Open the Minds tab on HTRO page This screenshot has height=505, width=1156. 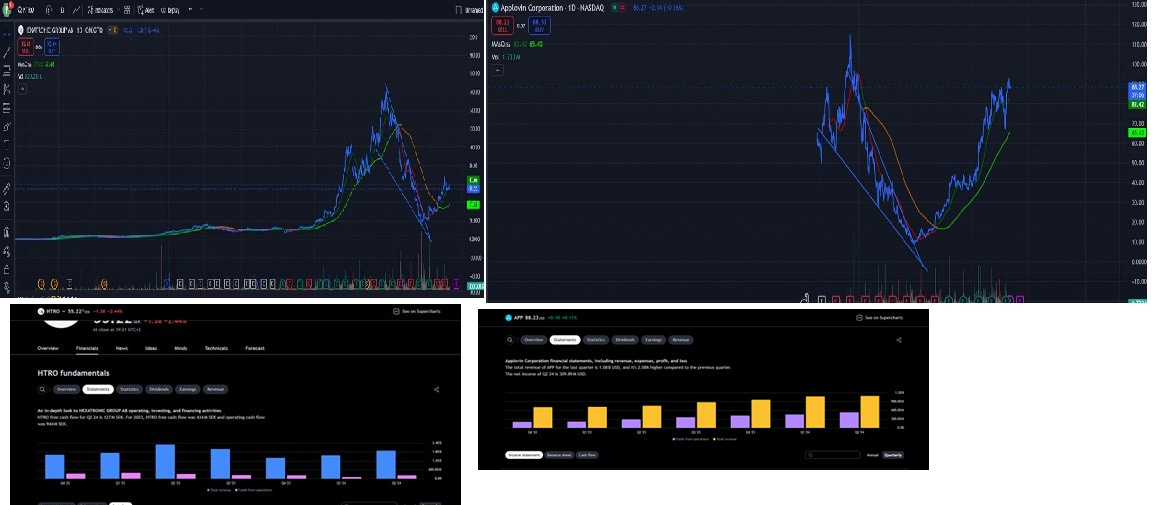tap(181, 348)
